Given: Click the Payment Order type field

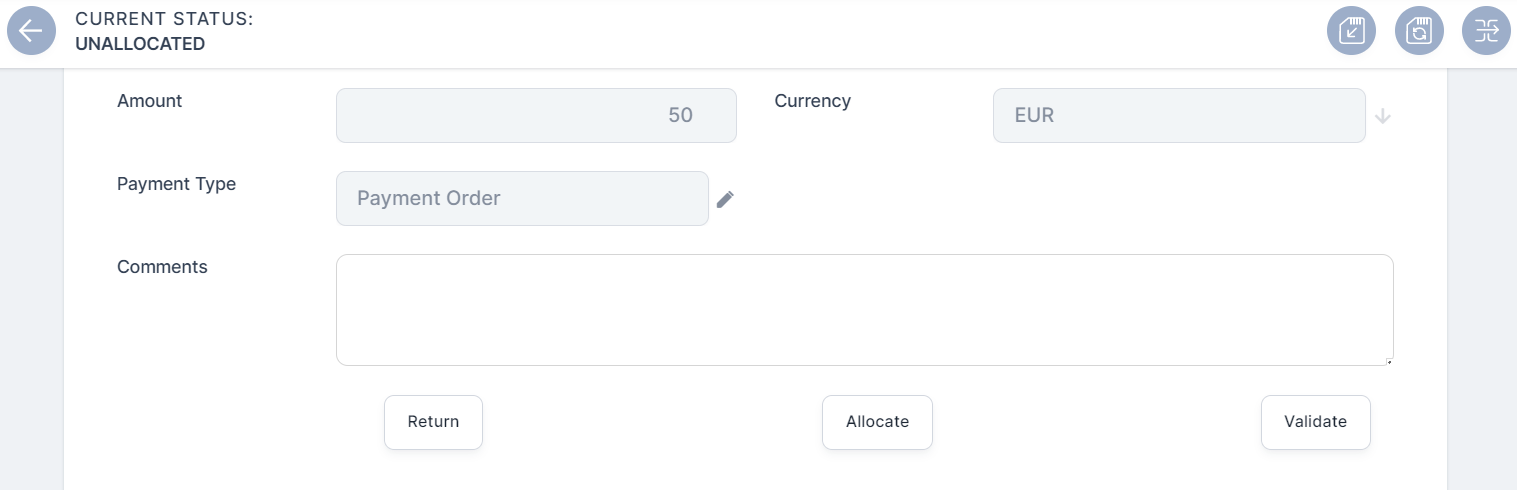Looking at the screenshot, I should click(521, 198).
